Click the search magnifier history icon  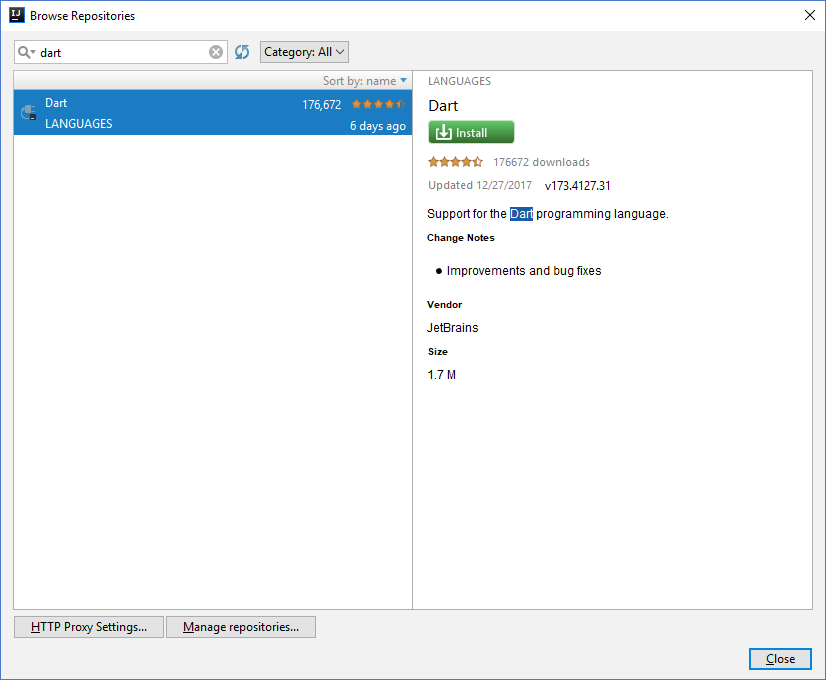click(x=26, y=52)
